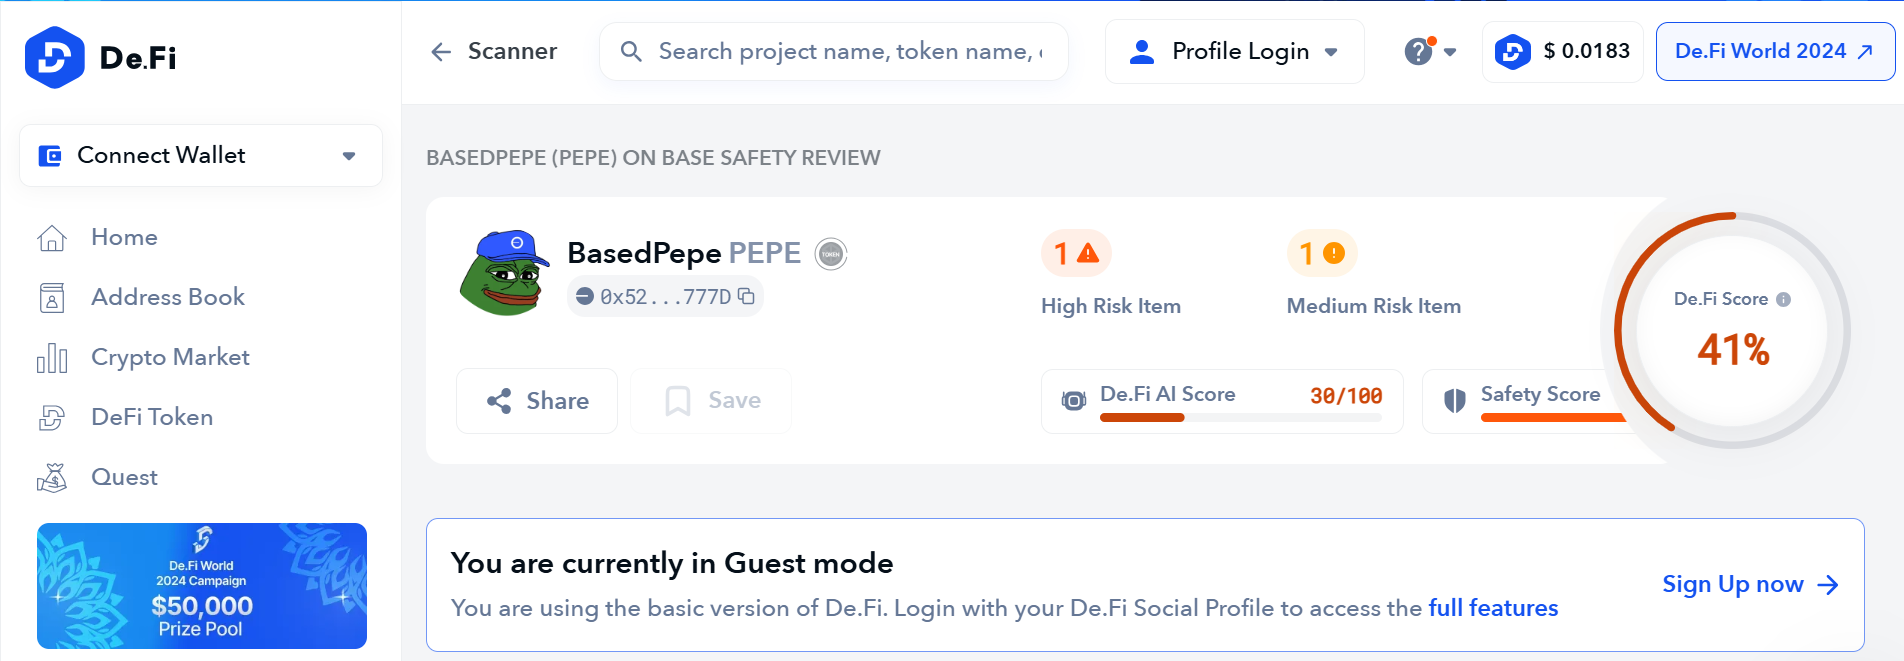1904x661 pixels.
Task: Expand the Connect Wallet dropdown
Action: [x=349, y=156]
